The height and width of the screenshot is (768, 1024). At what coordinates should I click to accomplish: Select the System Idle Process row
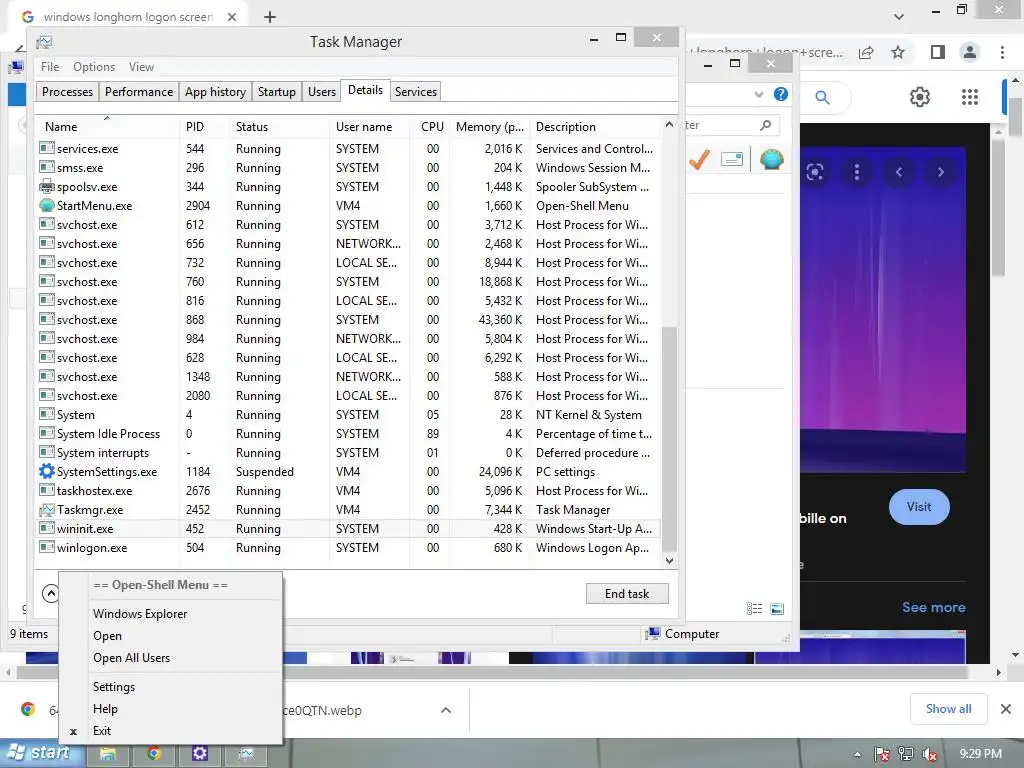(349, 434)
